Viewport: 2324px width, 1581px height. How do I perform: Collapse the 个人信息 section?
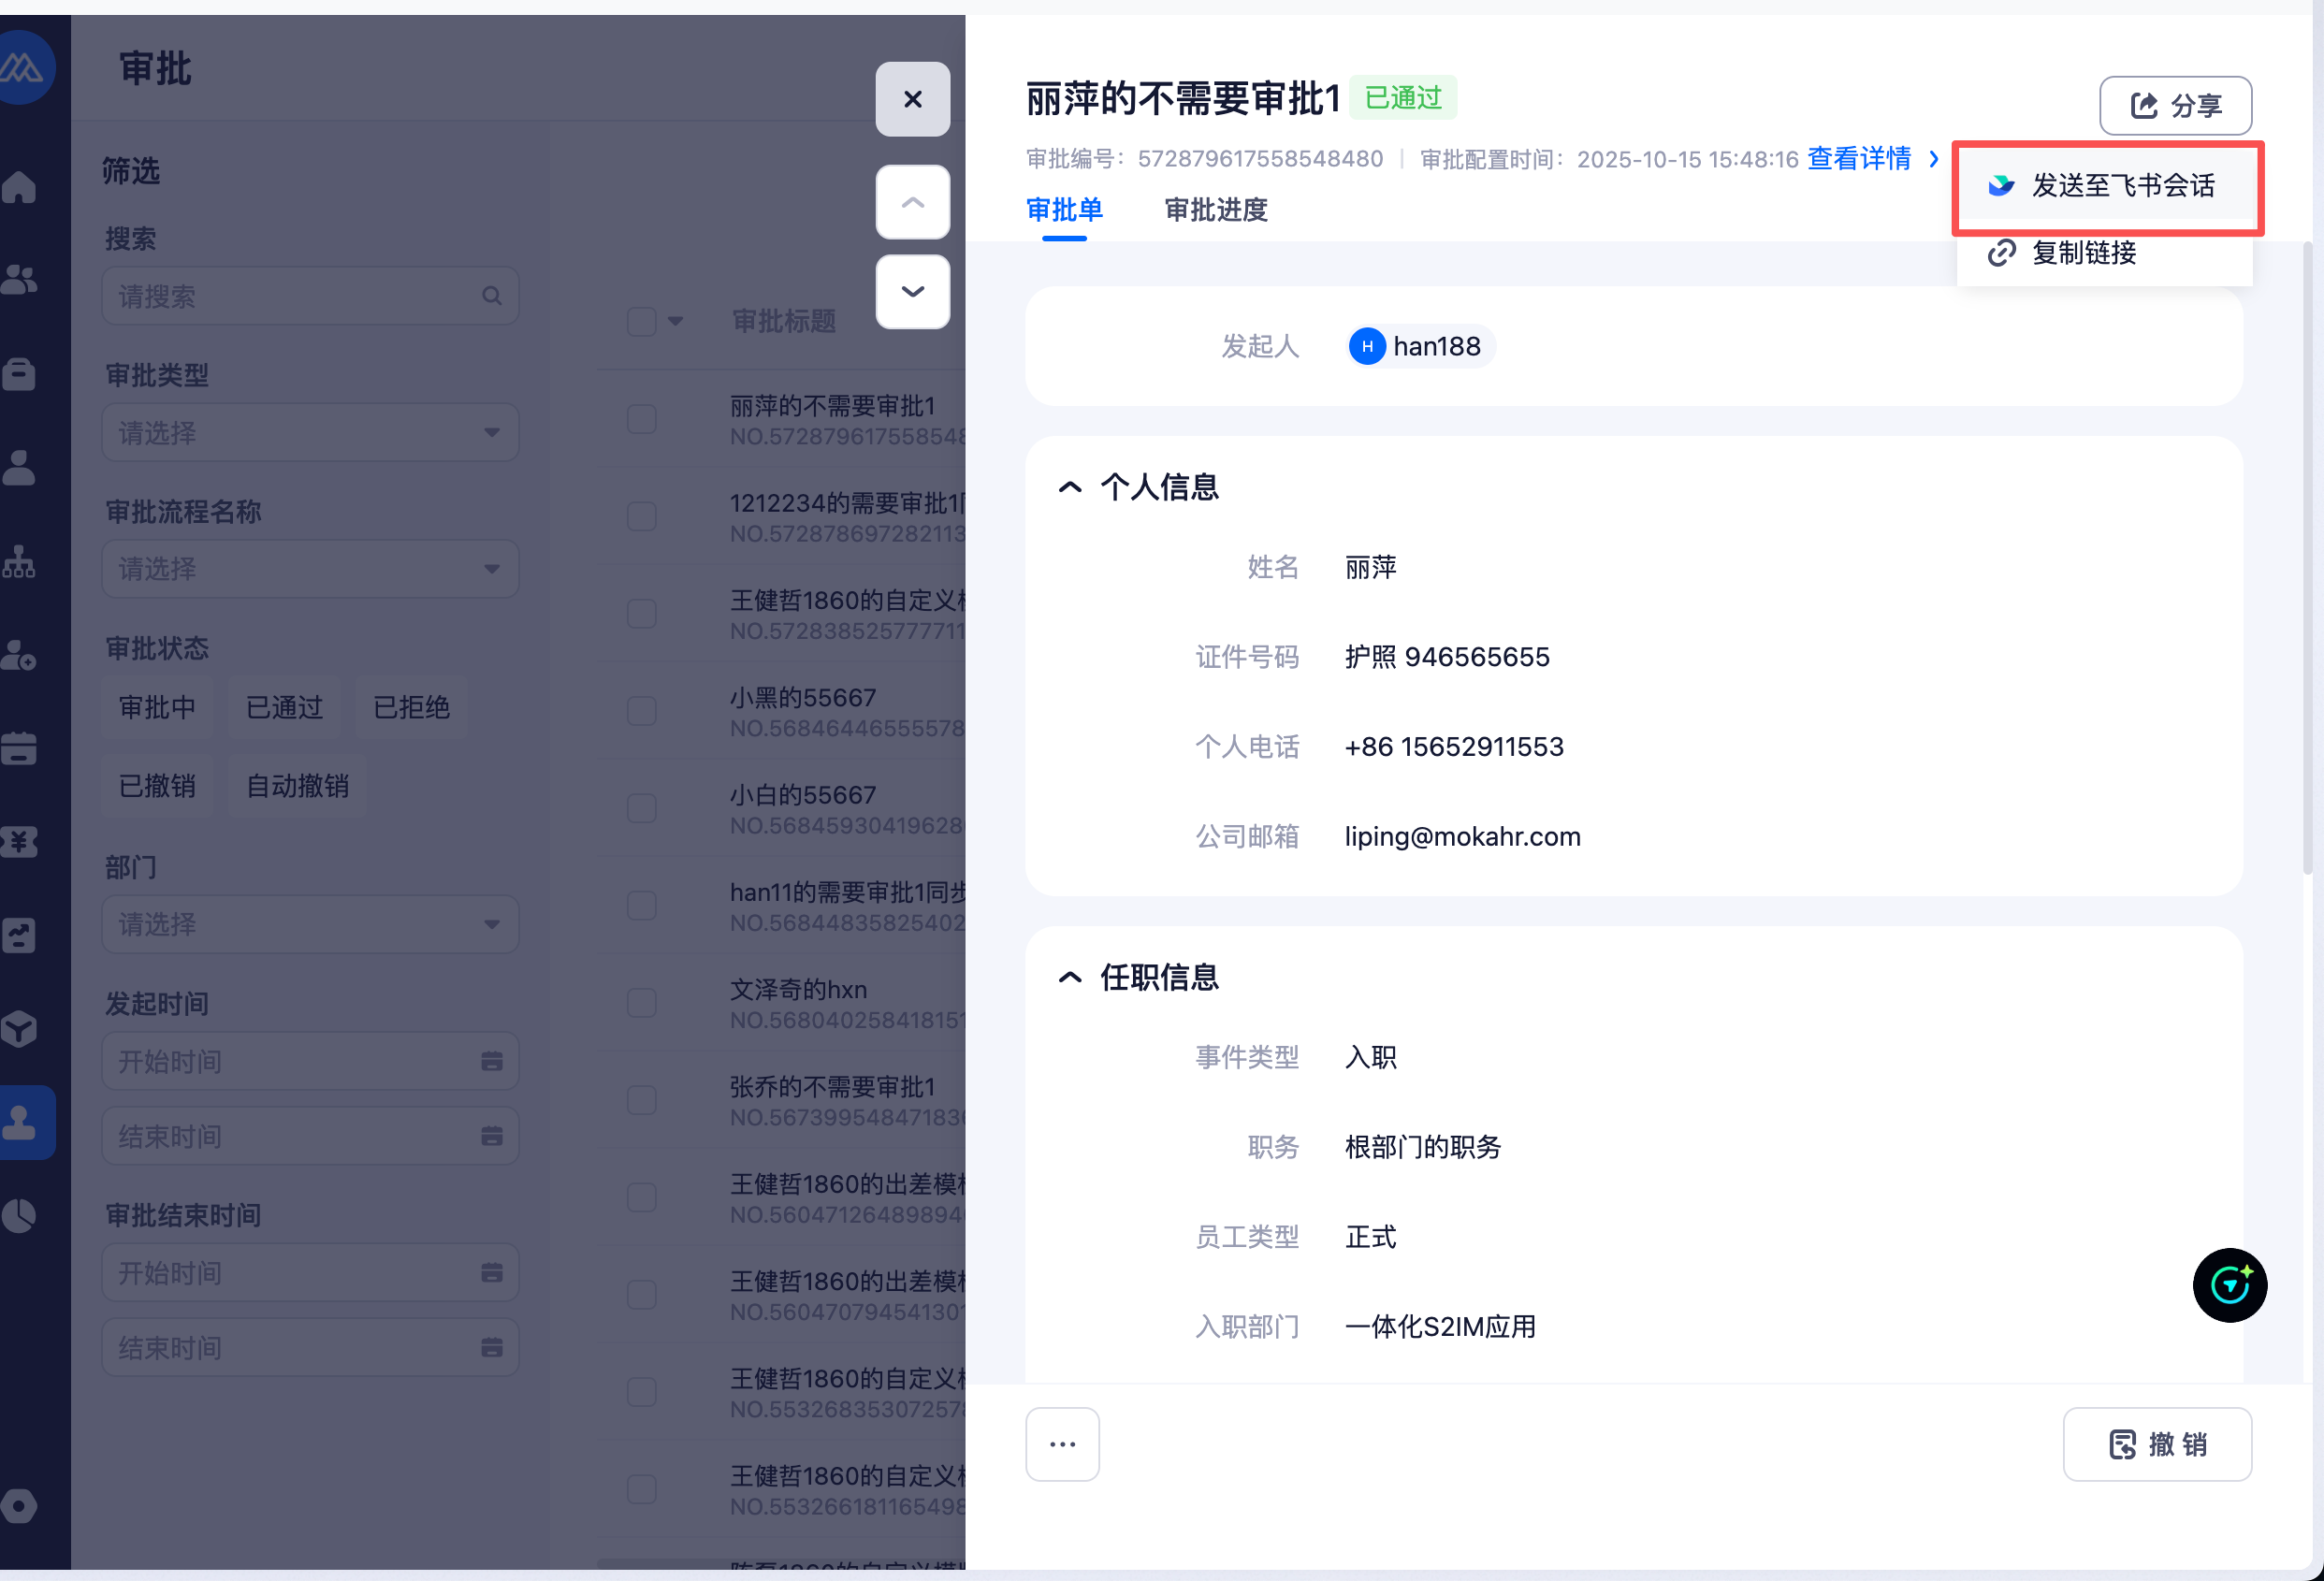1070,487
